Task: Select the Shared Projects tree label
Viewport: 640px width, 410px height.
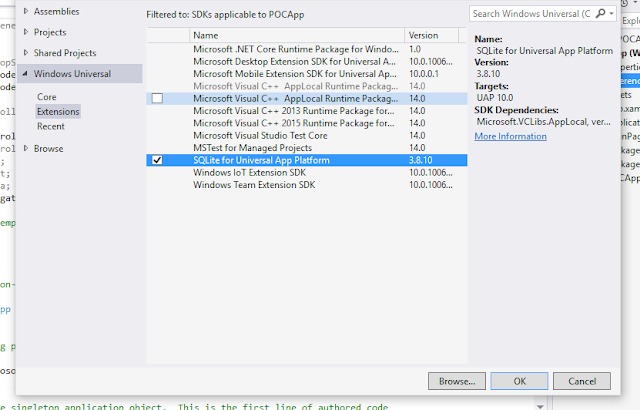Action: [x=65, y=53]
